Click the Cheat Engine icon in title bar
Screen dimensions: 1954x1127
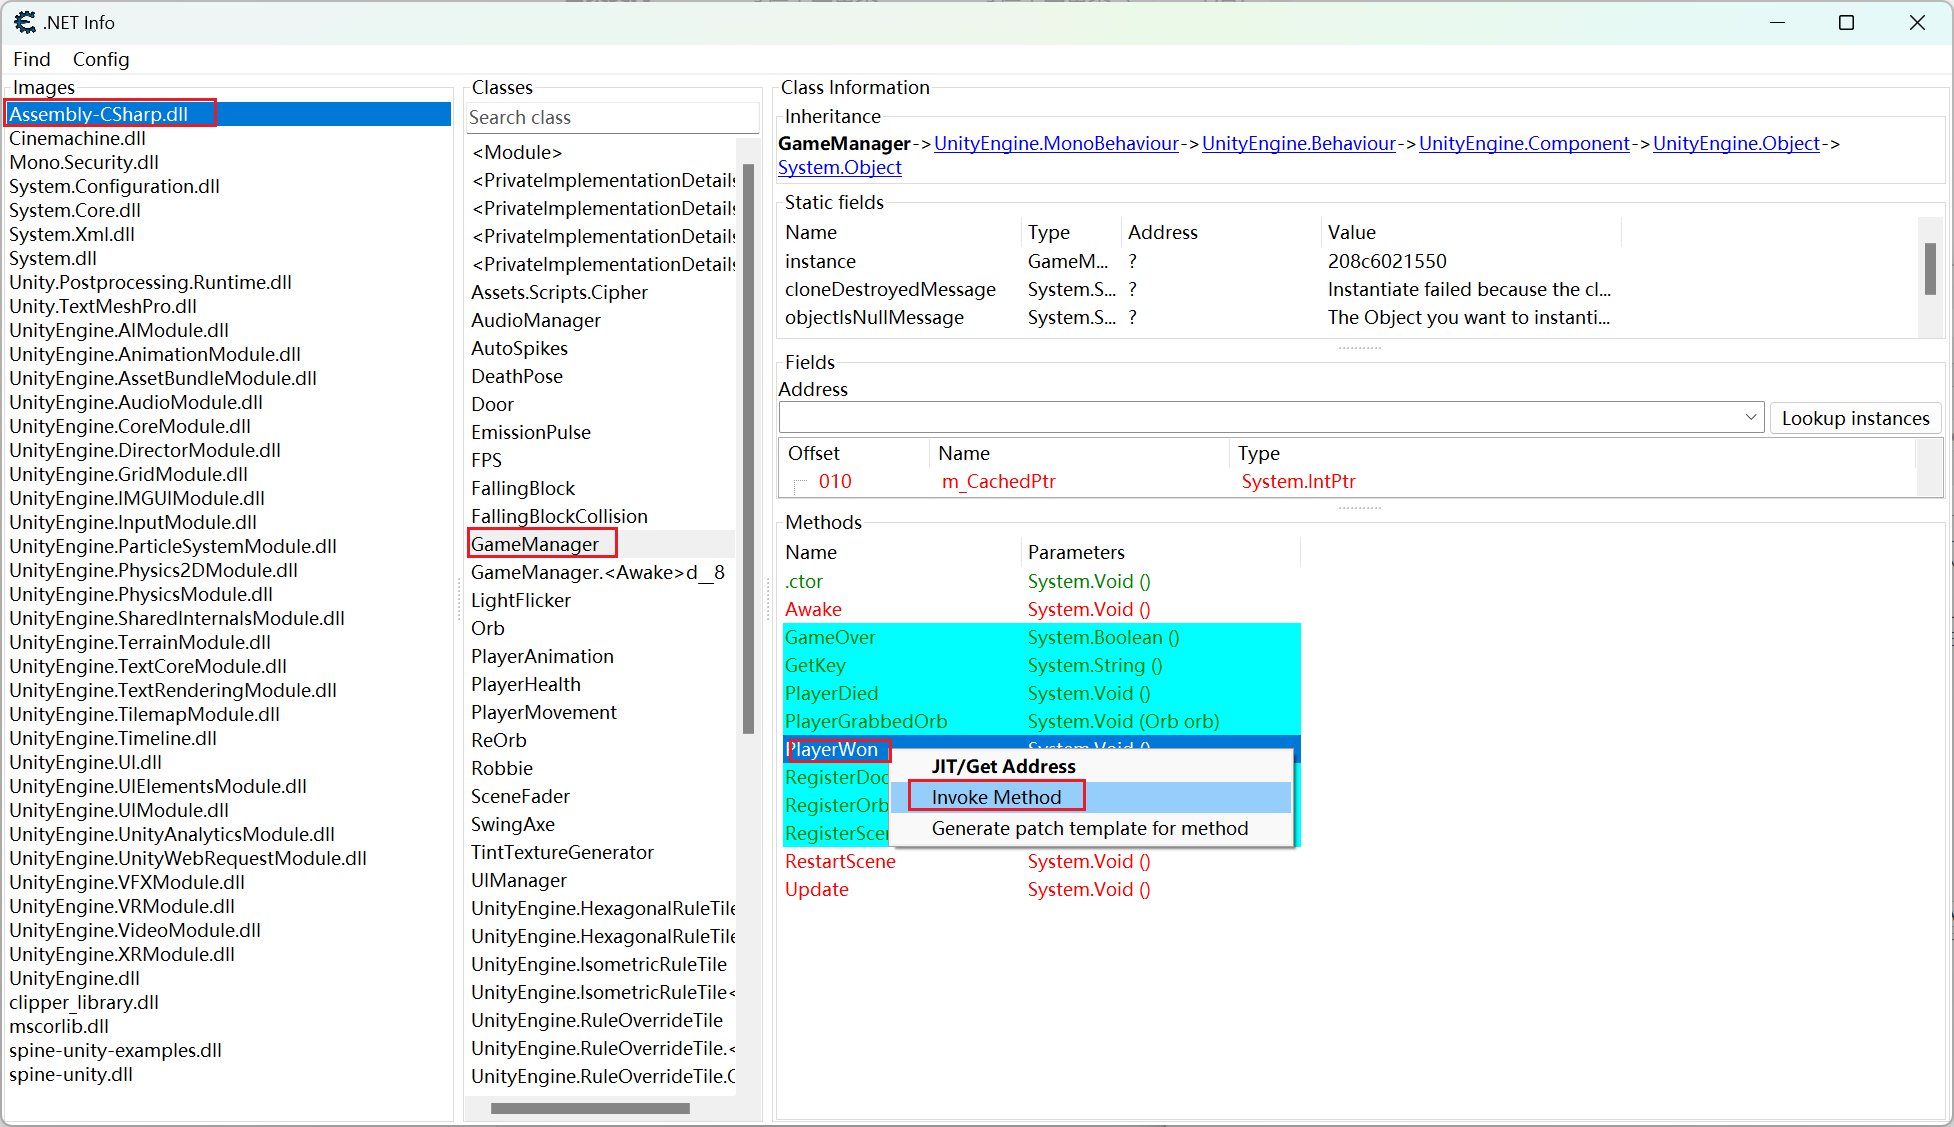click(24, 22)
